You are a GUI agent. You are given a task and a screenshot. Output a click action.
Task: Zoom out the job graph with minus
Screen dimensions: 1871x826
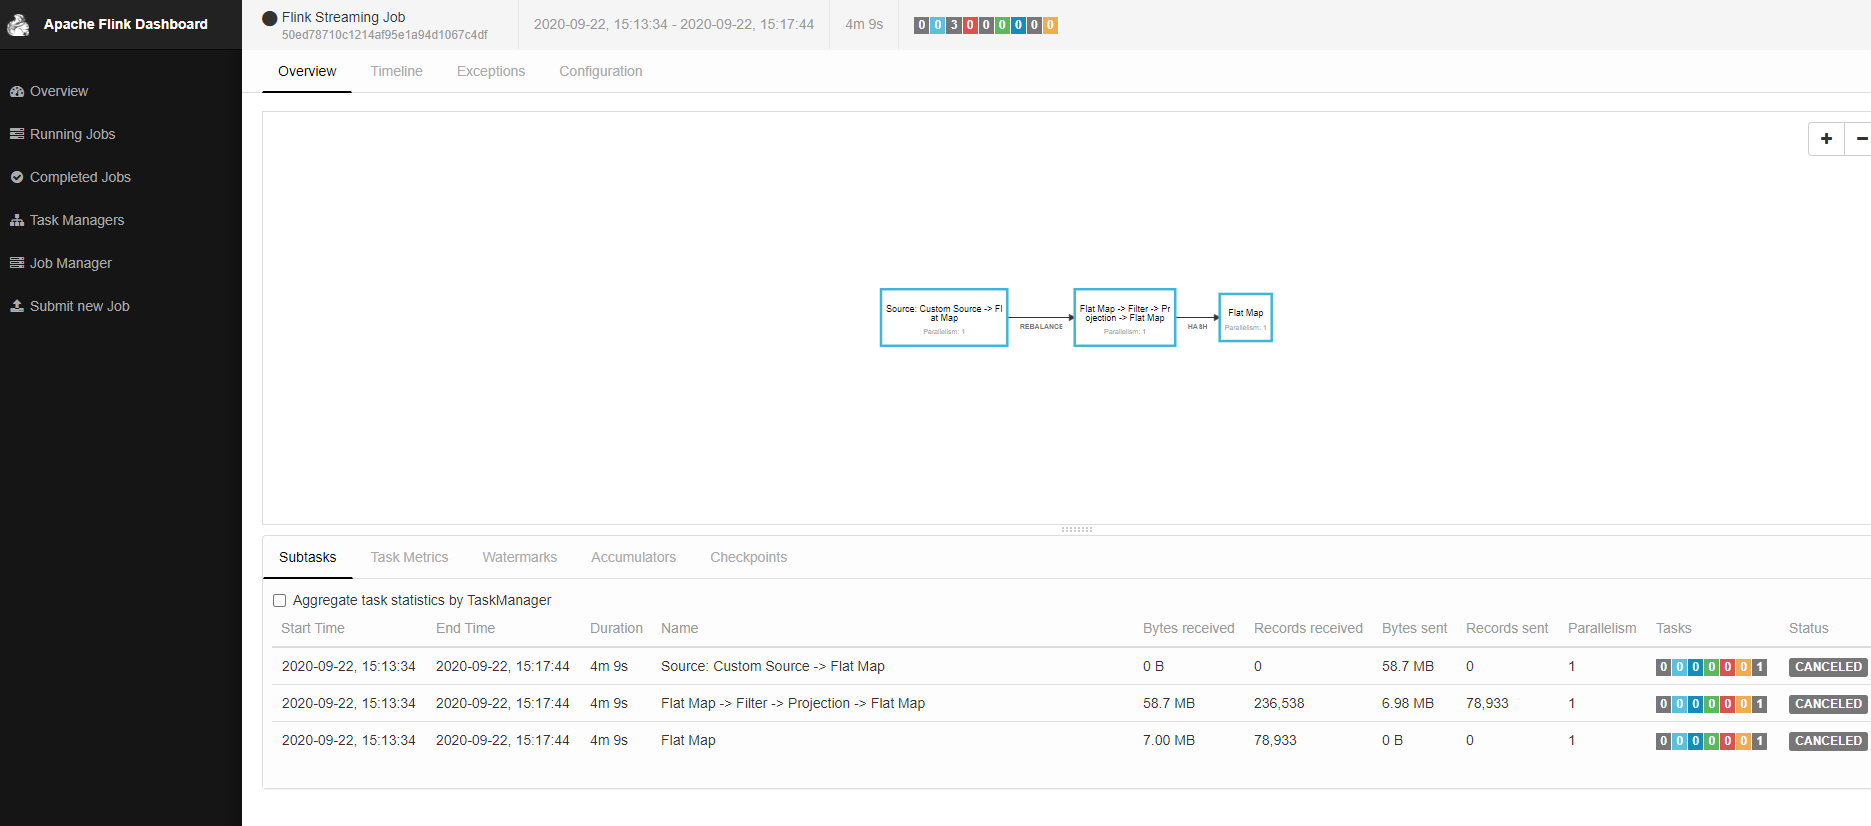coord(1860,139)
